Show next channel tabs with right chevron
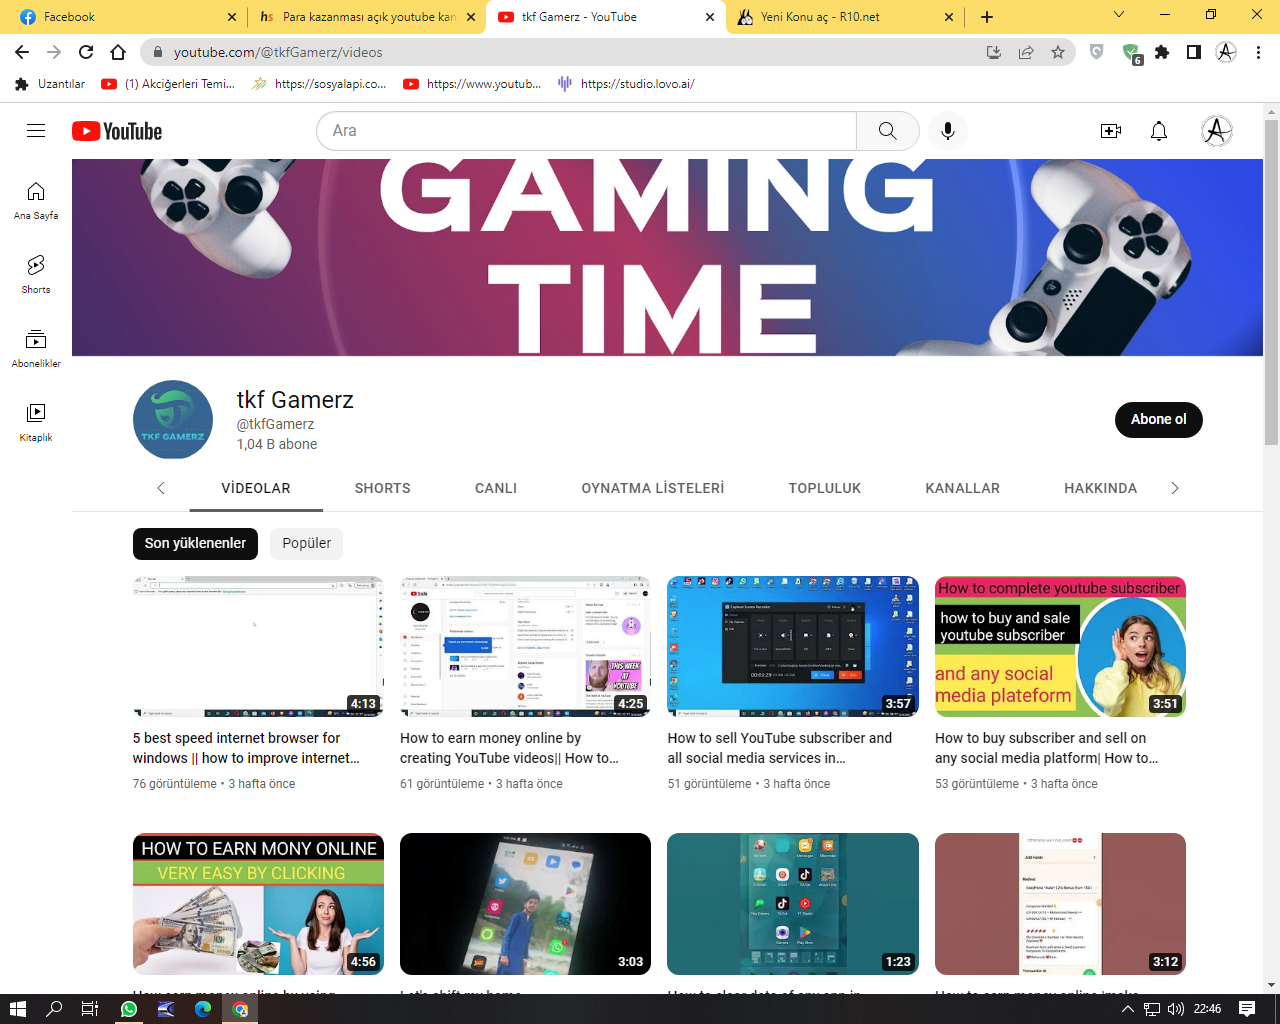Image resolution: width=1280 pixels, height=1024 pixels. coord(1175,488)
